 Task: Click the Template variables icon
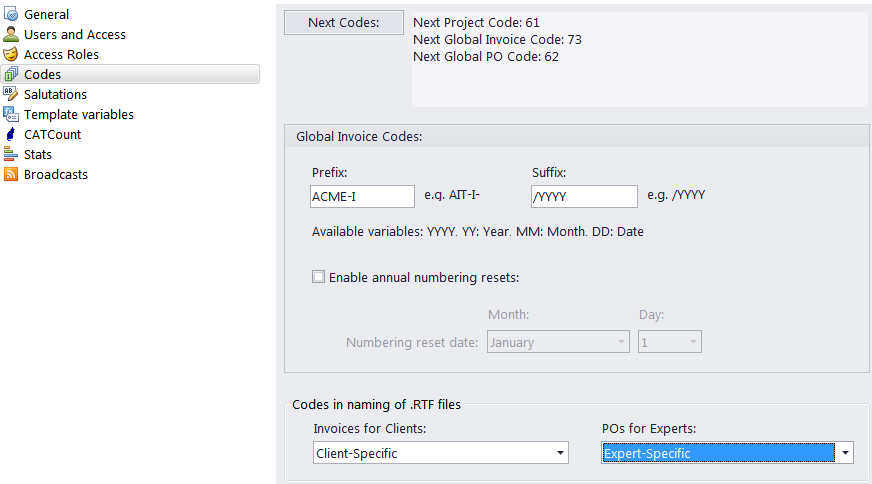point(11,114)
